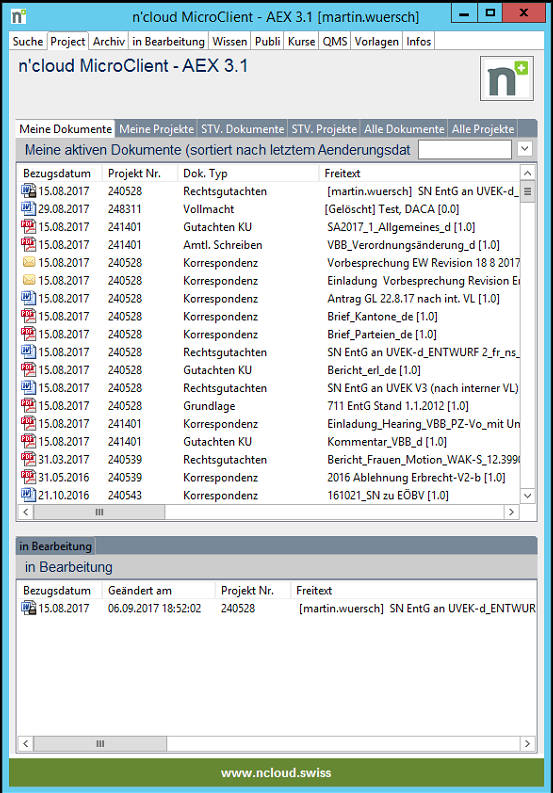Switch to the Alle Projekte tab
Image resolution: width=553 pixels, height=793 pixels.
click(x=483, y=129)
